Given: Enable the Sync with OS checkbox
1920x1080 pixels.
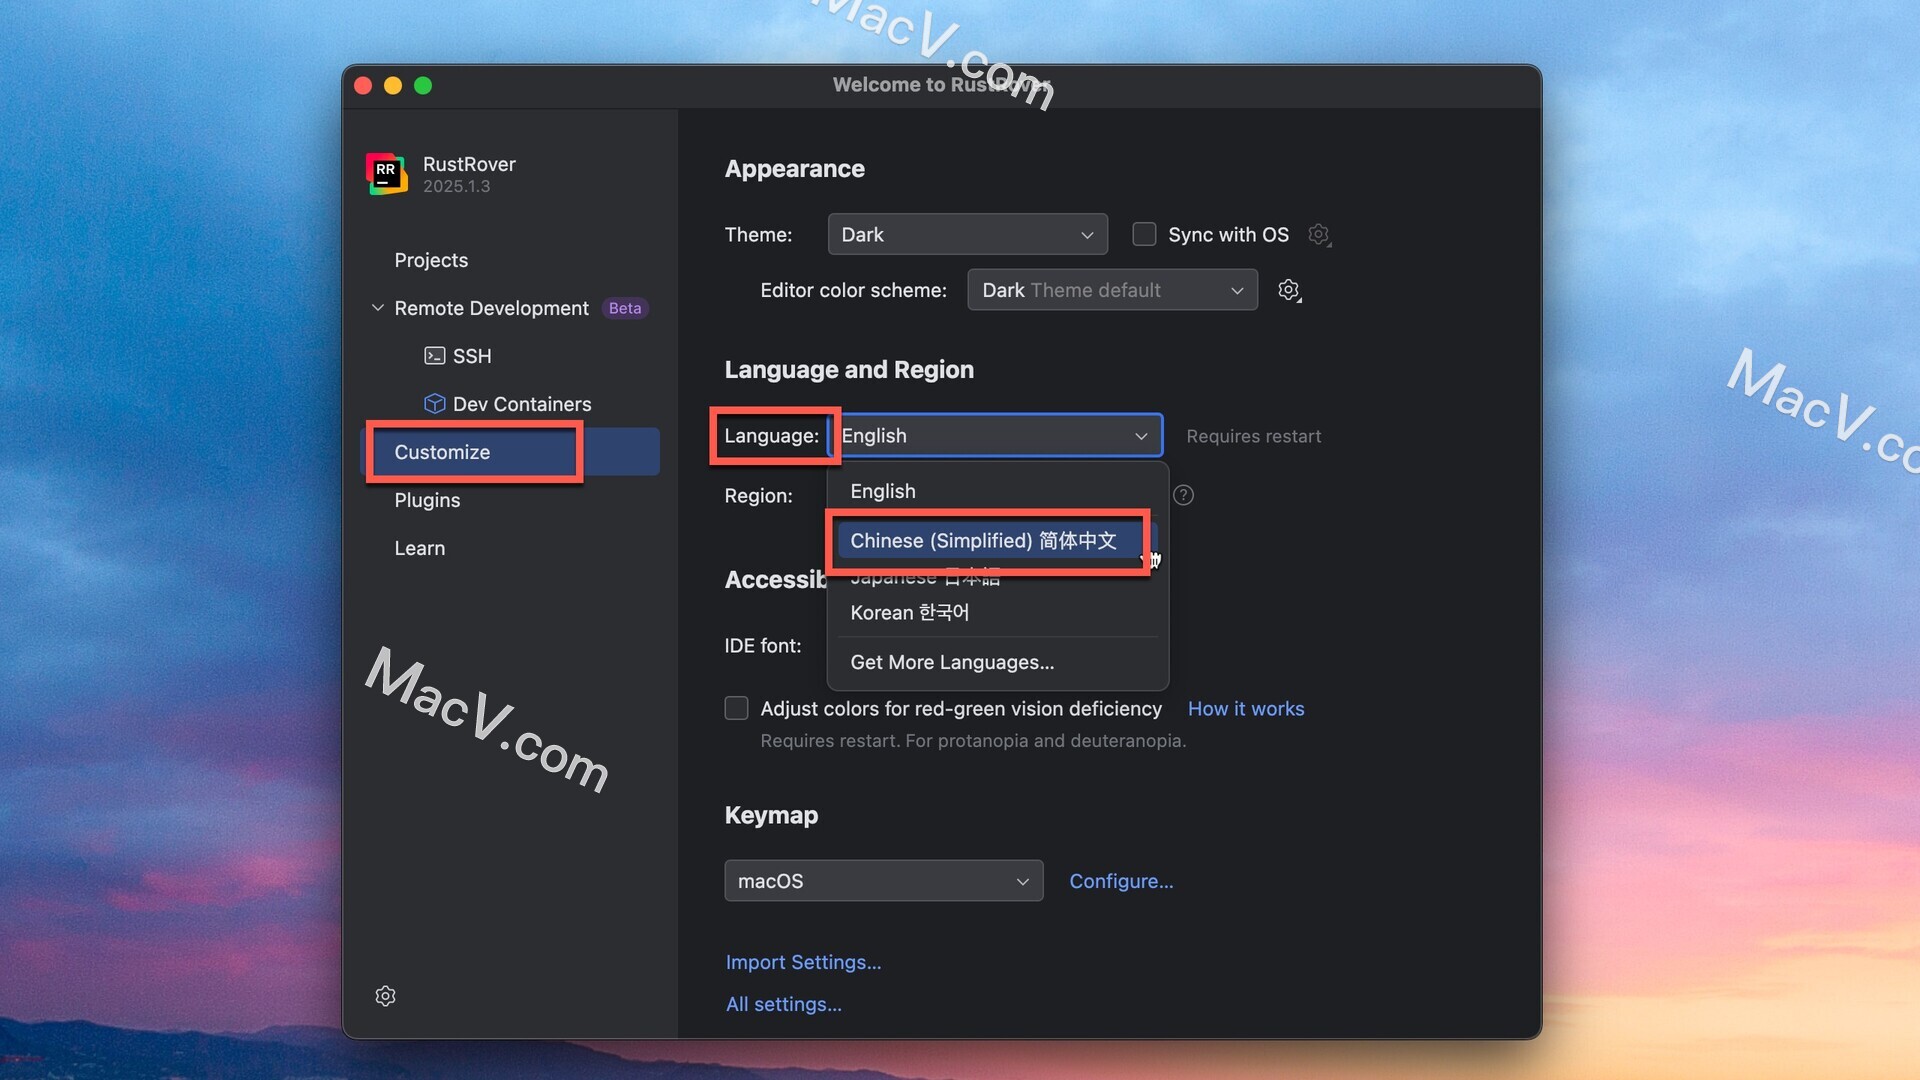Looking at the screenshot, I should pyautogui.click(x=1144, y=235).
